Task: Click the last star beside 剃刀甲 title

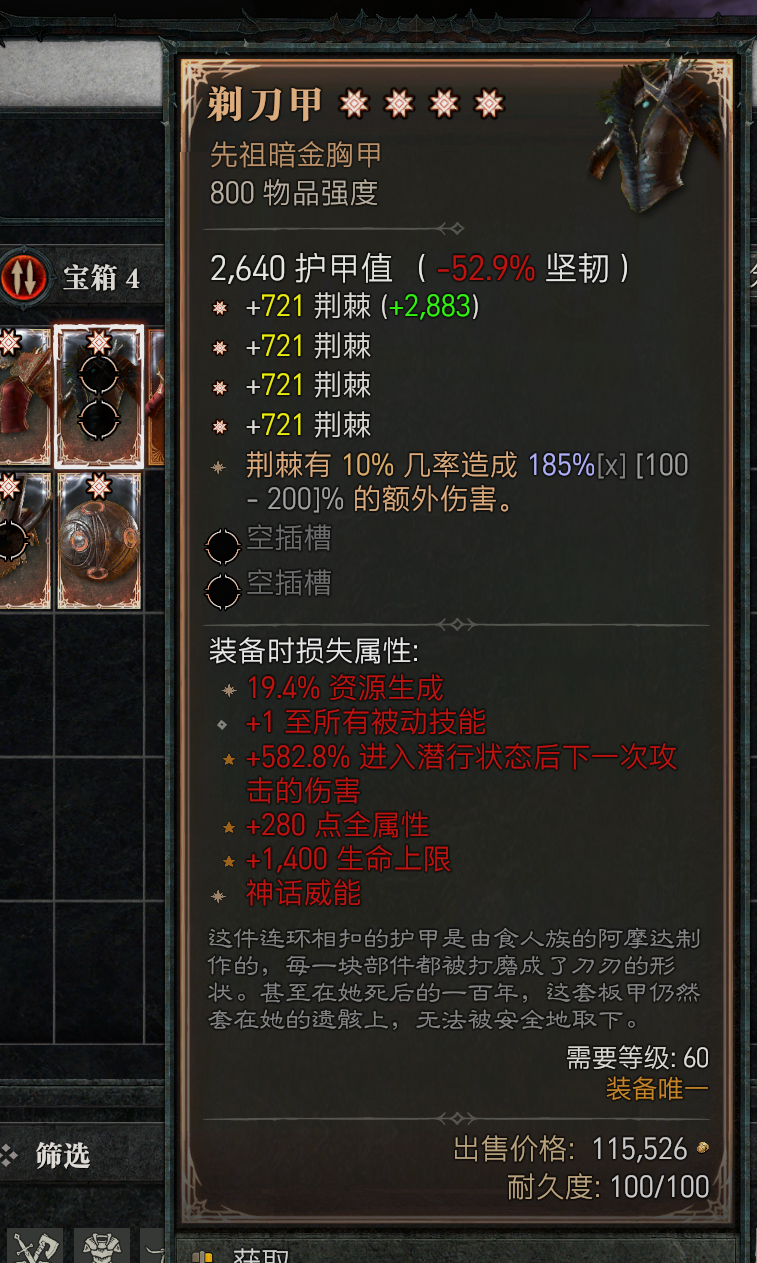Action: click(x=488, y=103)
